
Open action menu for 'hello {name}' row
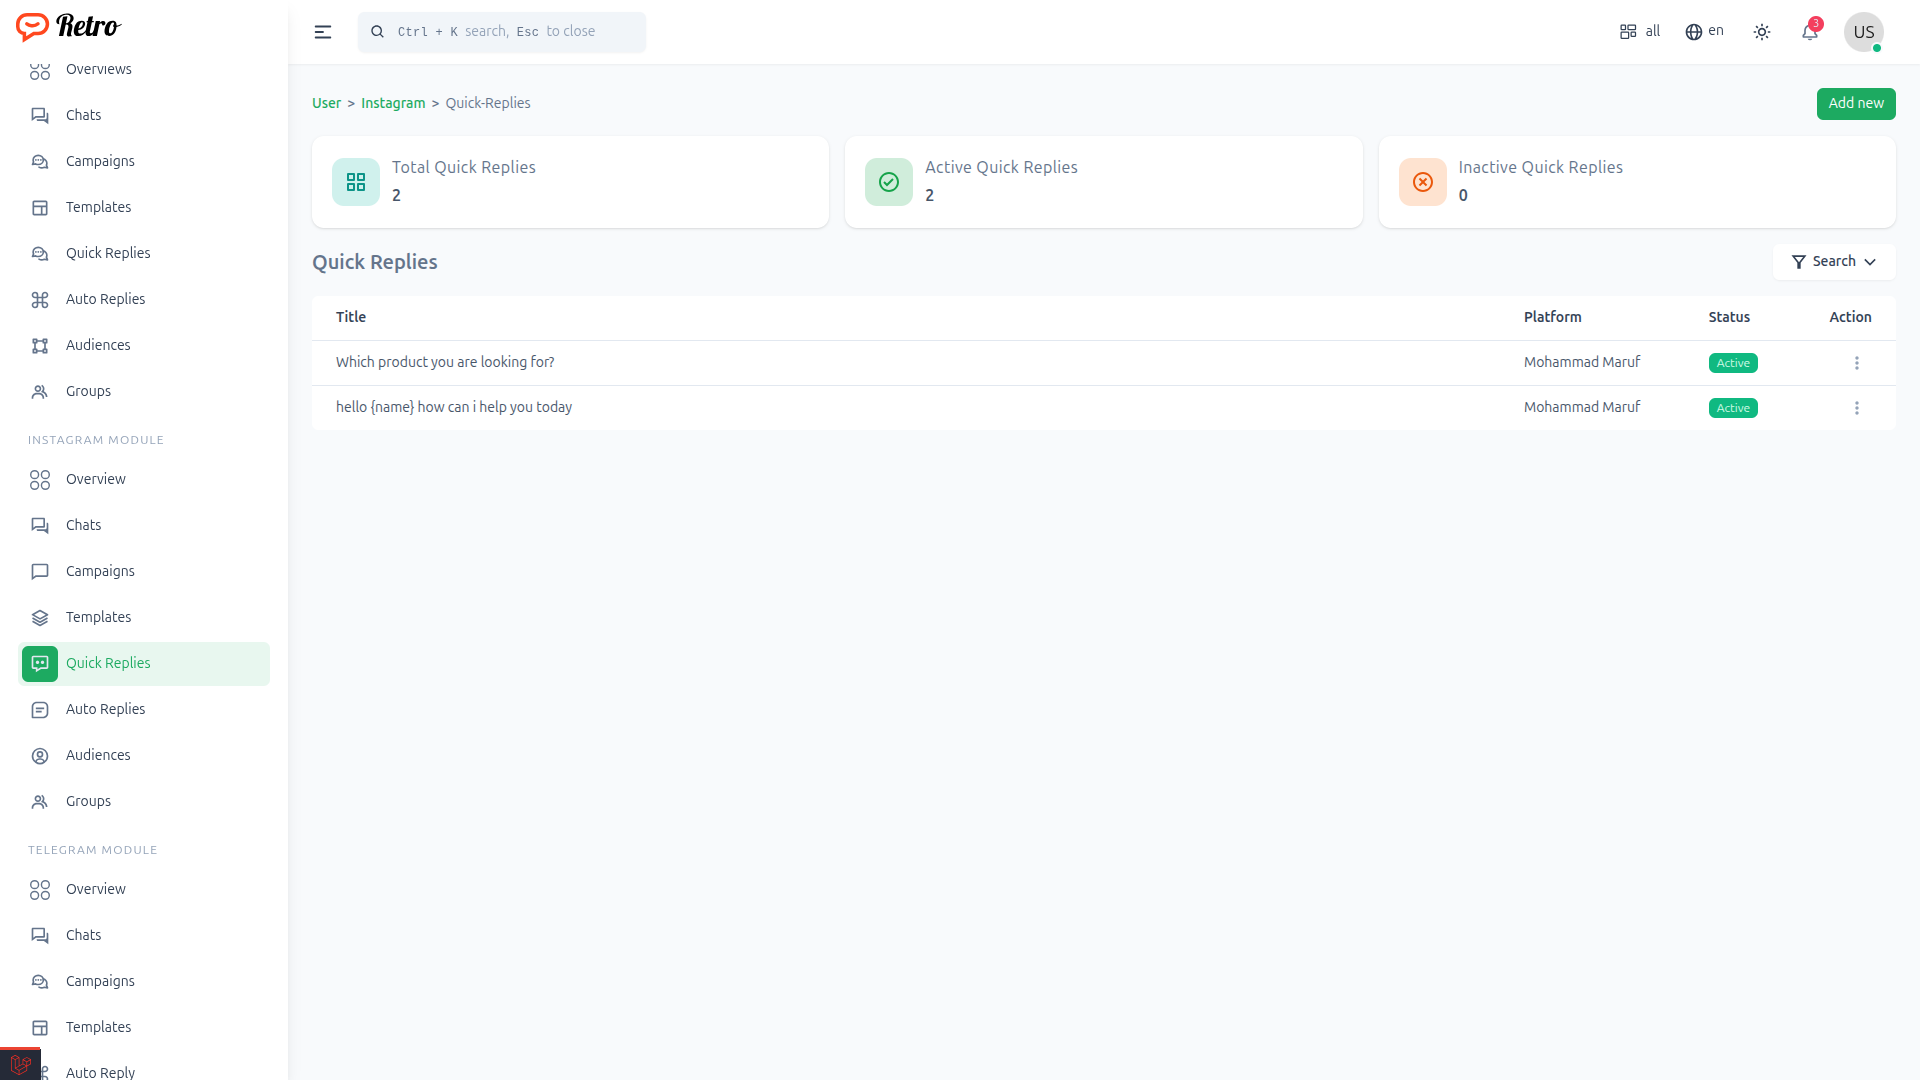click(x=1856, y=408)
